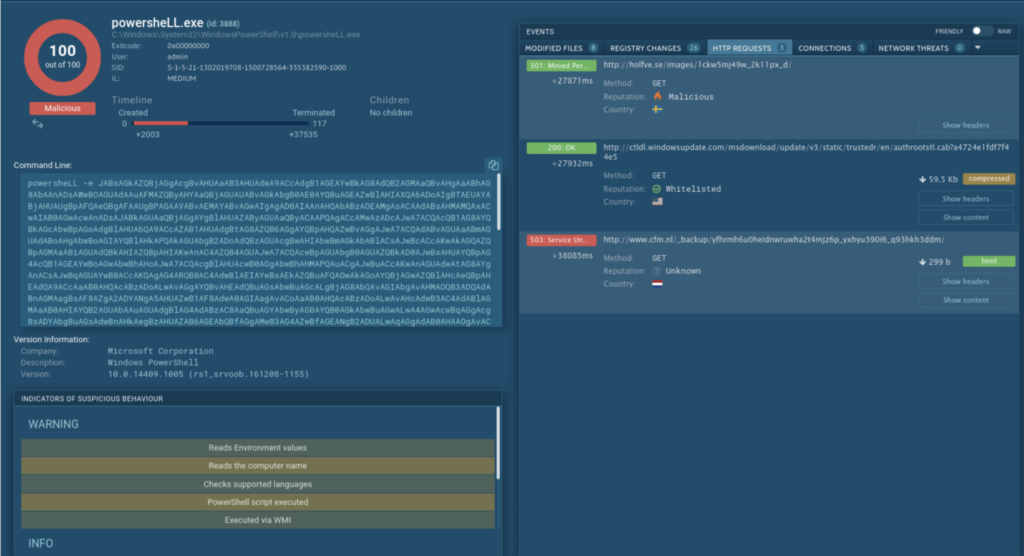Click the green check icon beside Whitelisted
Screen dimensions: 1024x556
[656, 189]
